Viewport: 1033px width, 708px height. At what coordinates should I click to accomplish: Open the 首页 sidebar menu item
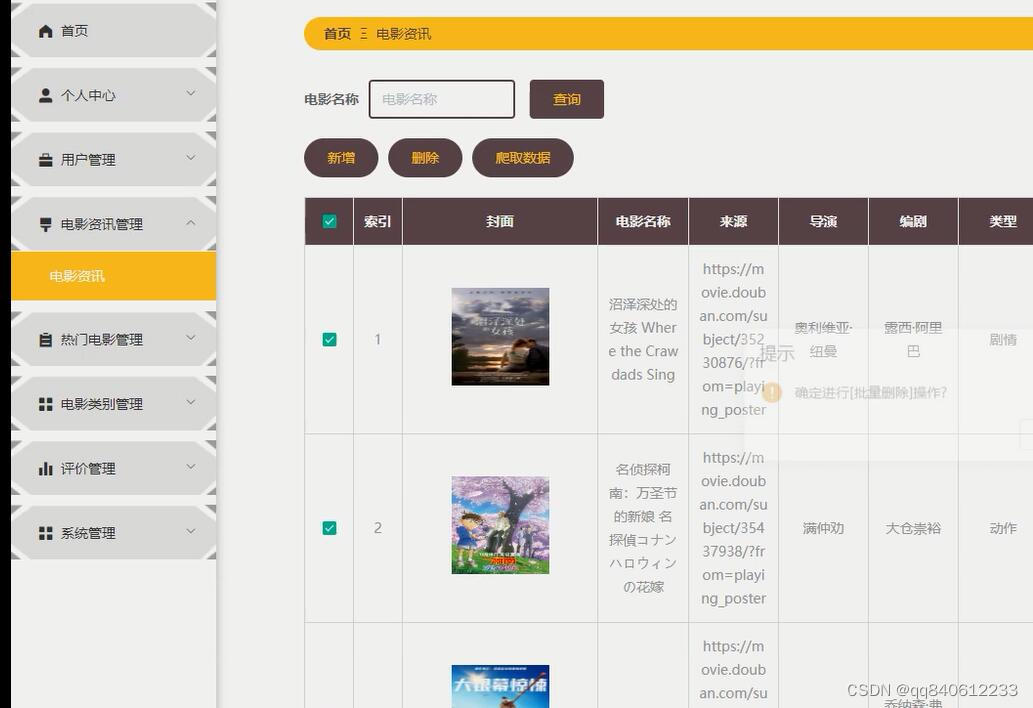(113, 31)
